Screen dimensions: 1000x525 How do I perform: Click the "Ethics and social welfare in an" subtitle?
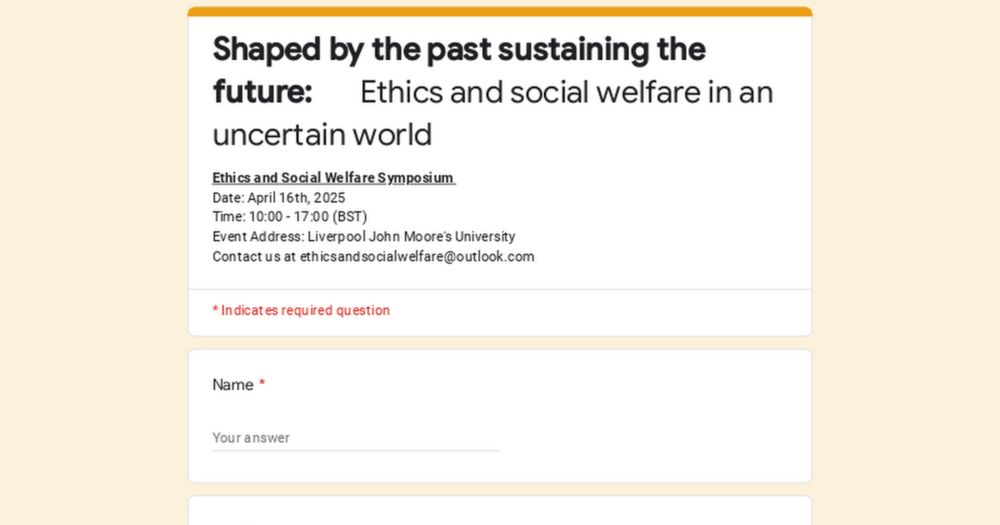coord(566,92)
